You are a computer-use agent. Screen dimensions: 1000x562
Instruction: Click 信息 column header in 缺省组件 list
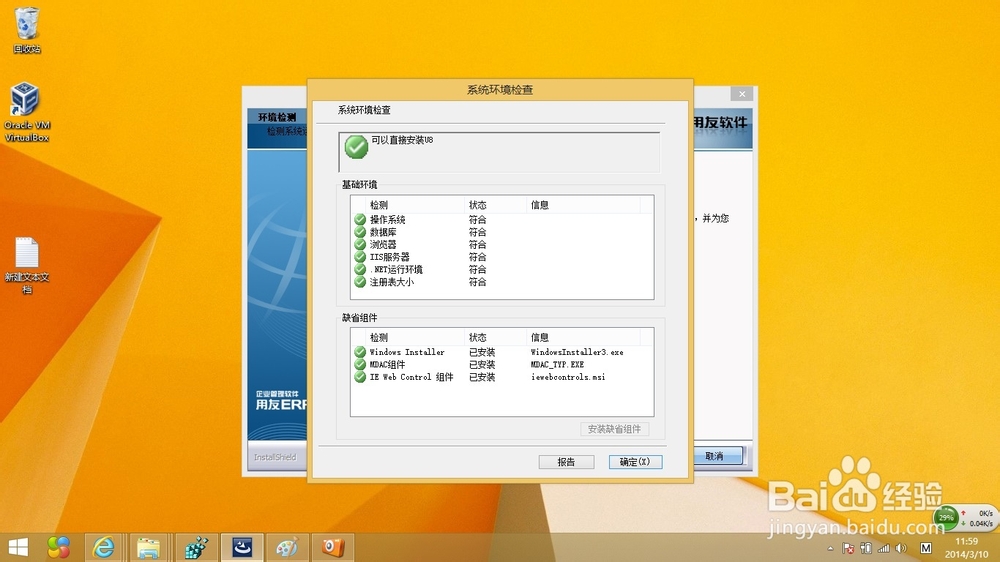(x=583, y=337)
